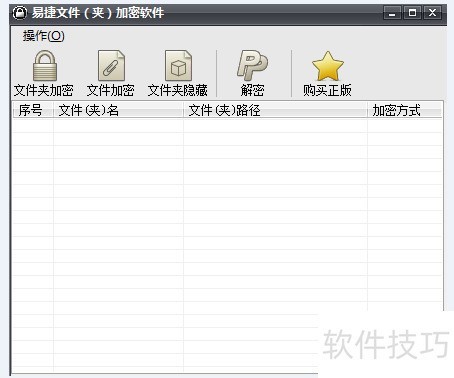Image resolution: width=454 pixels, height=378 pixels.
Task: Select first empty row under 序号 column
Action: click(x=33, y=126)
